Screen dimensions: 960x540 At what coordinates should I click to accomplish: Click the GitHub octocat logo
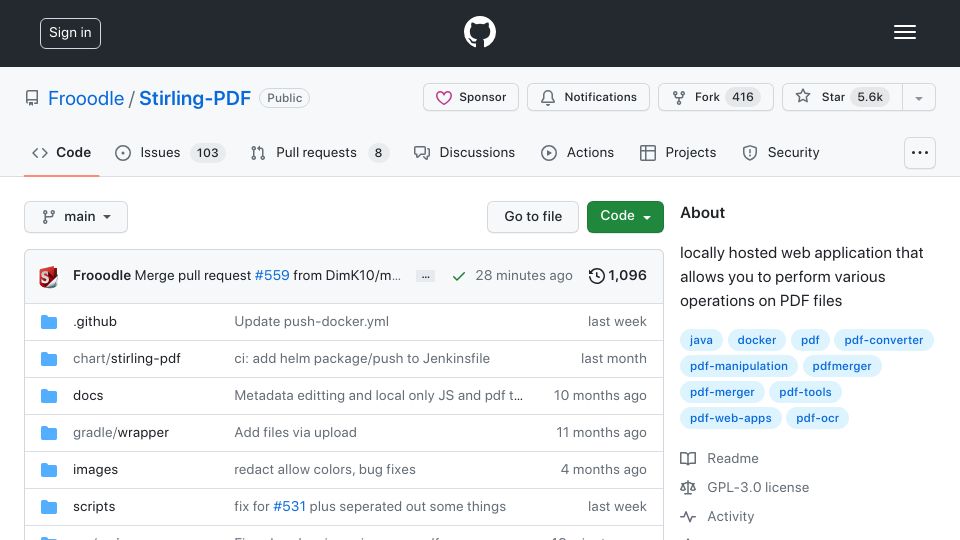click(479, 32)
